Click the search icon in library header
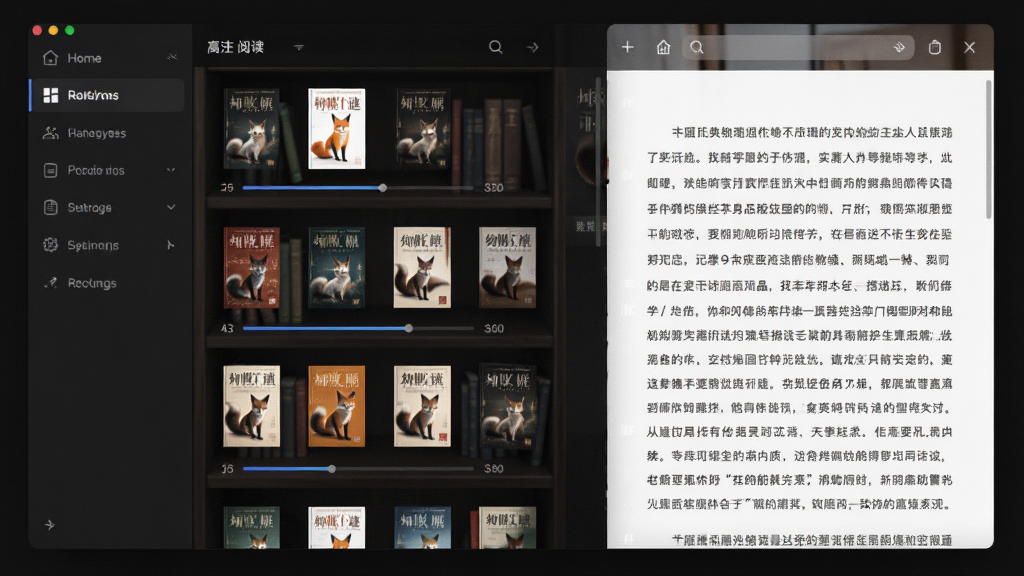The height and width of the screenshot is (576, 1024). (x=496, y=47)
